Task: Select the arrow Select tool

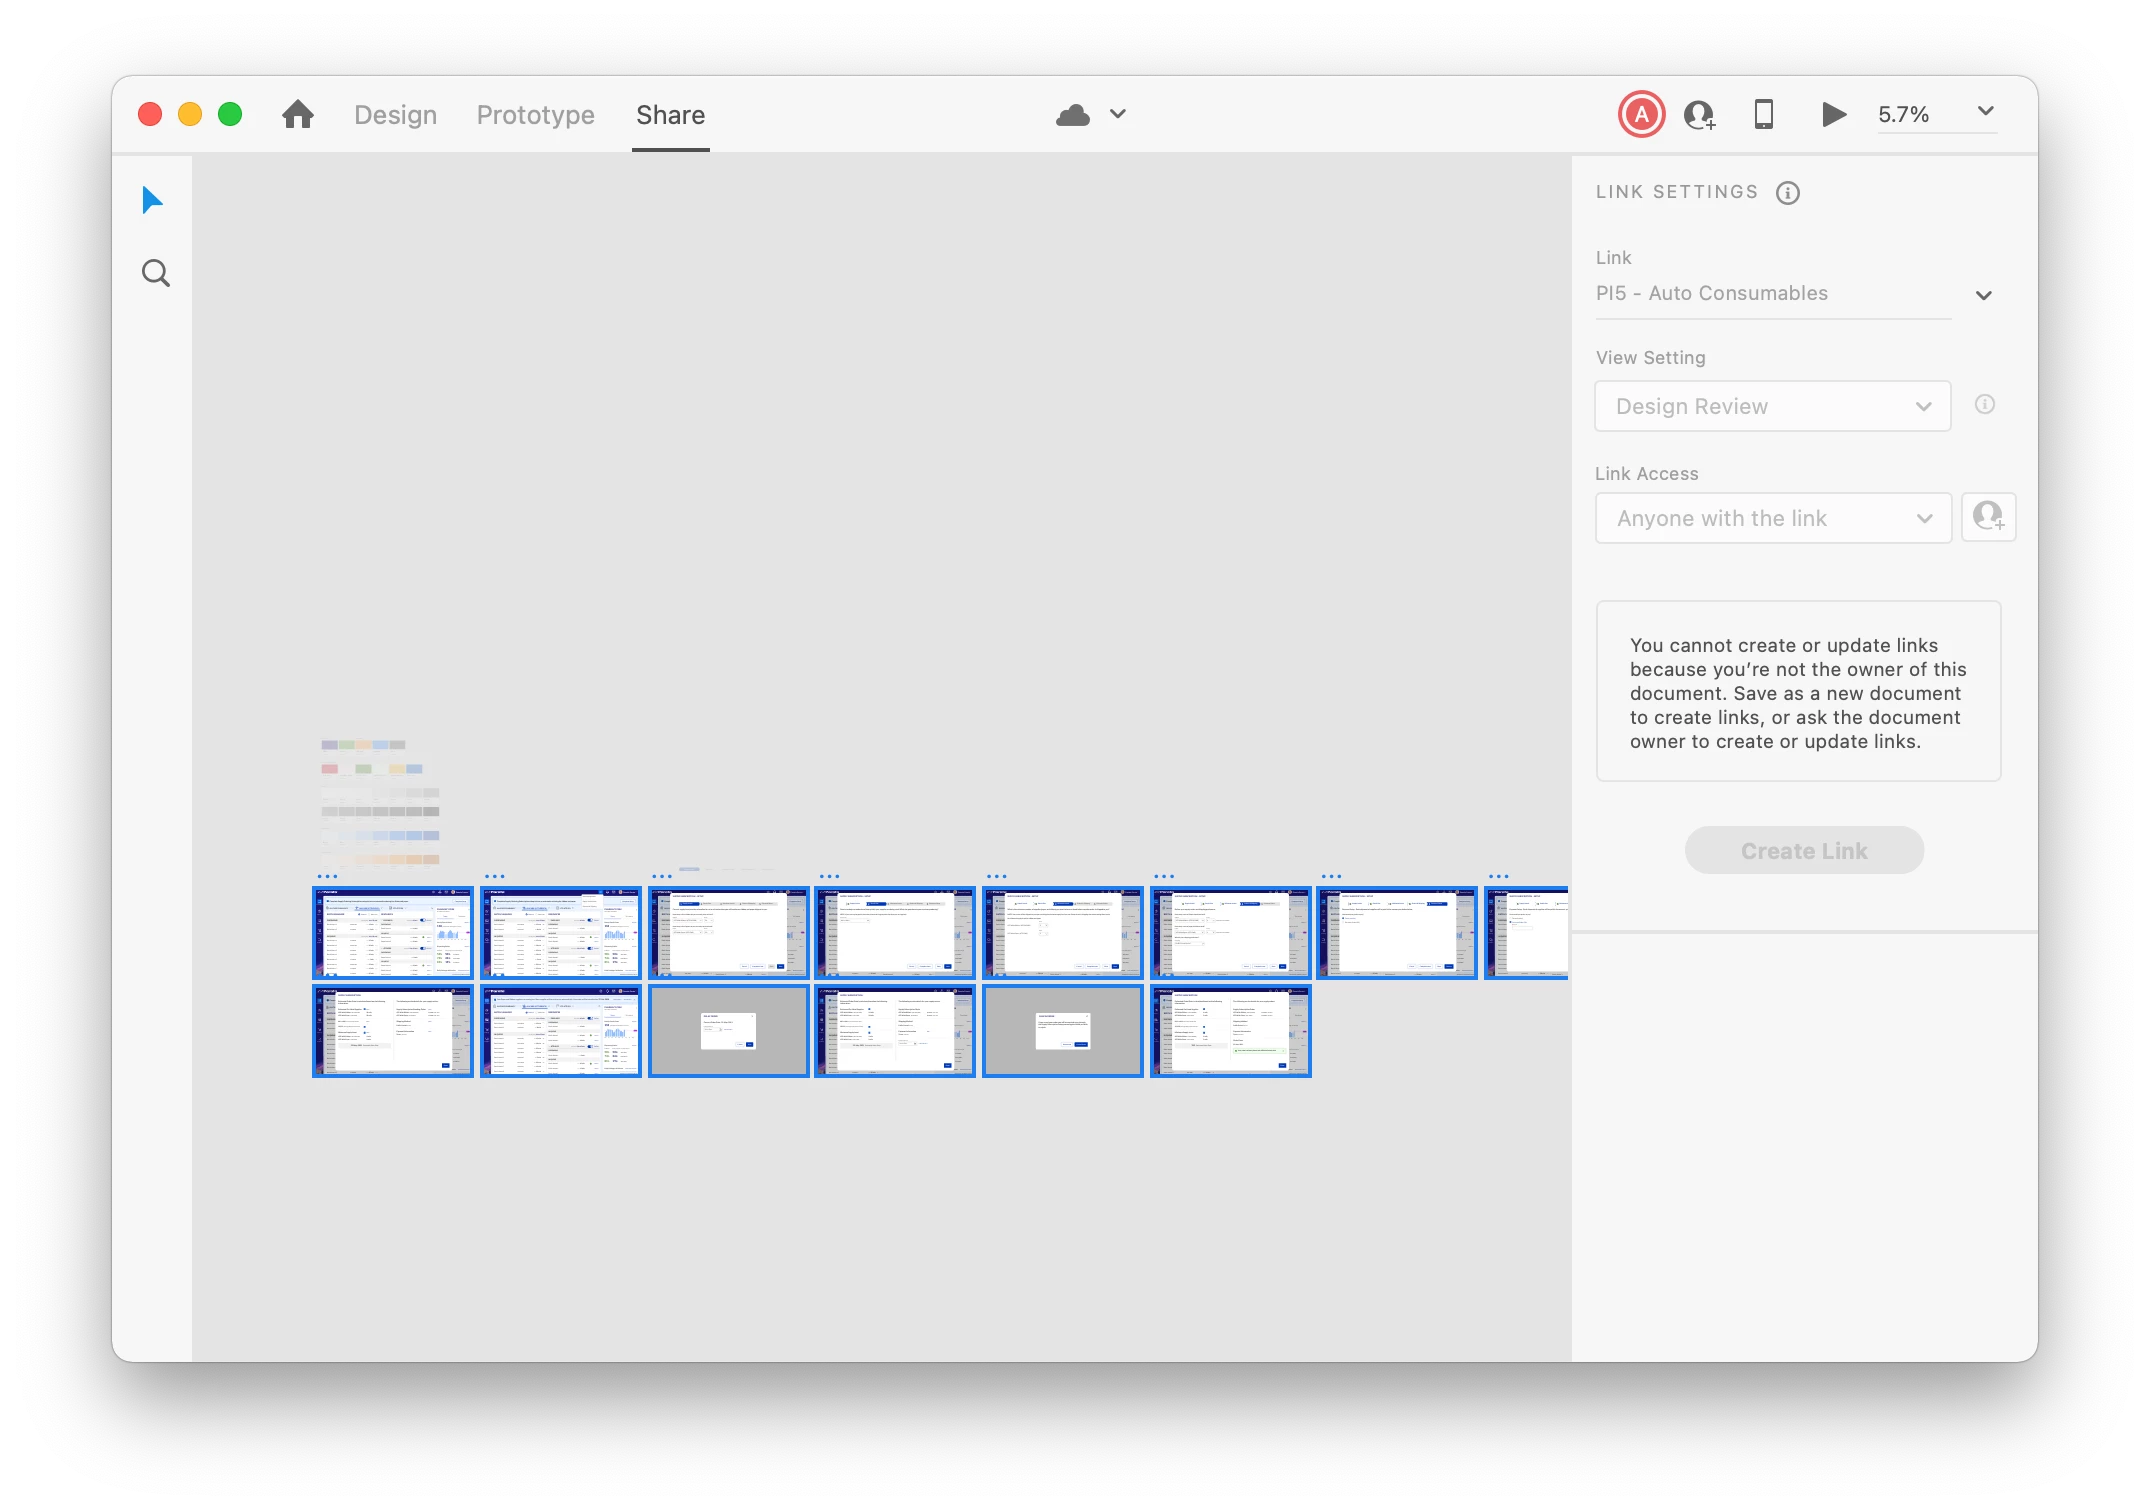Action: (x=152, y=201)
